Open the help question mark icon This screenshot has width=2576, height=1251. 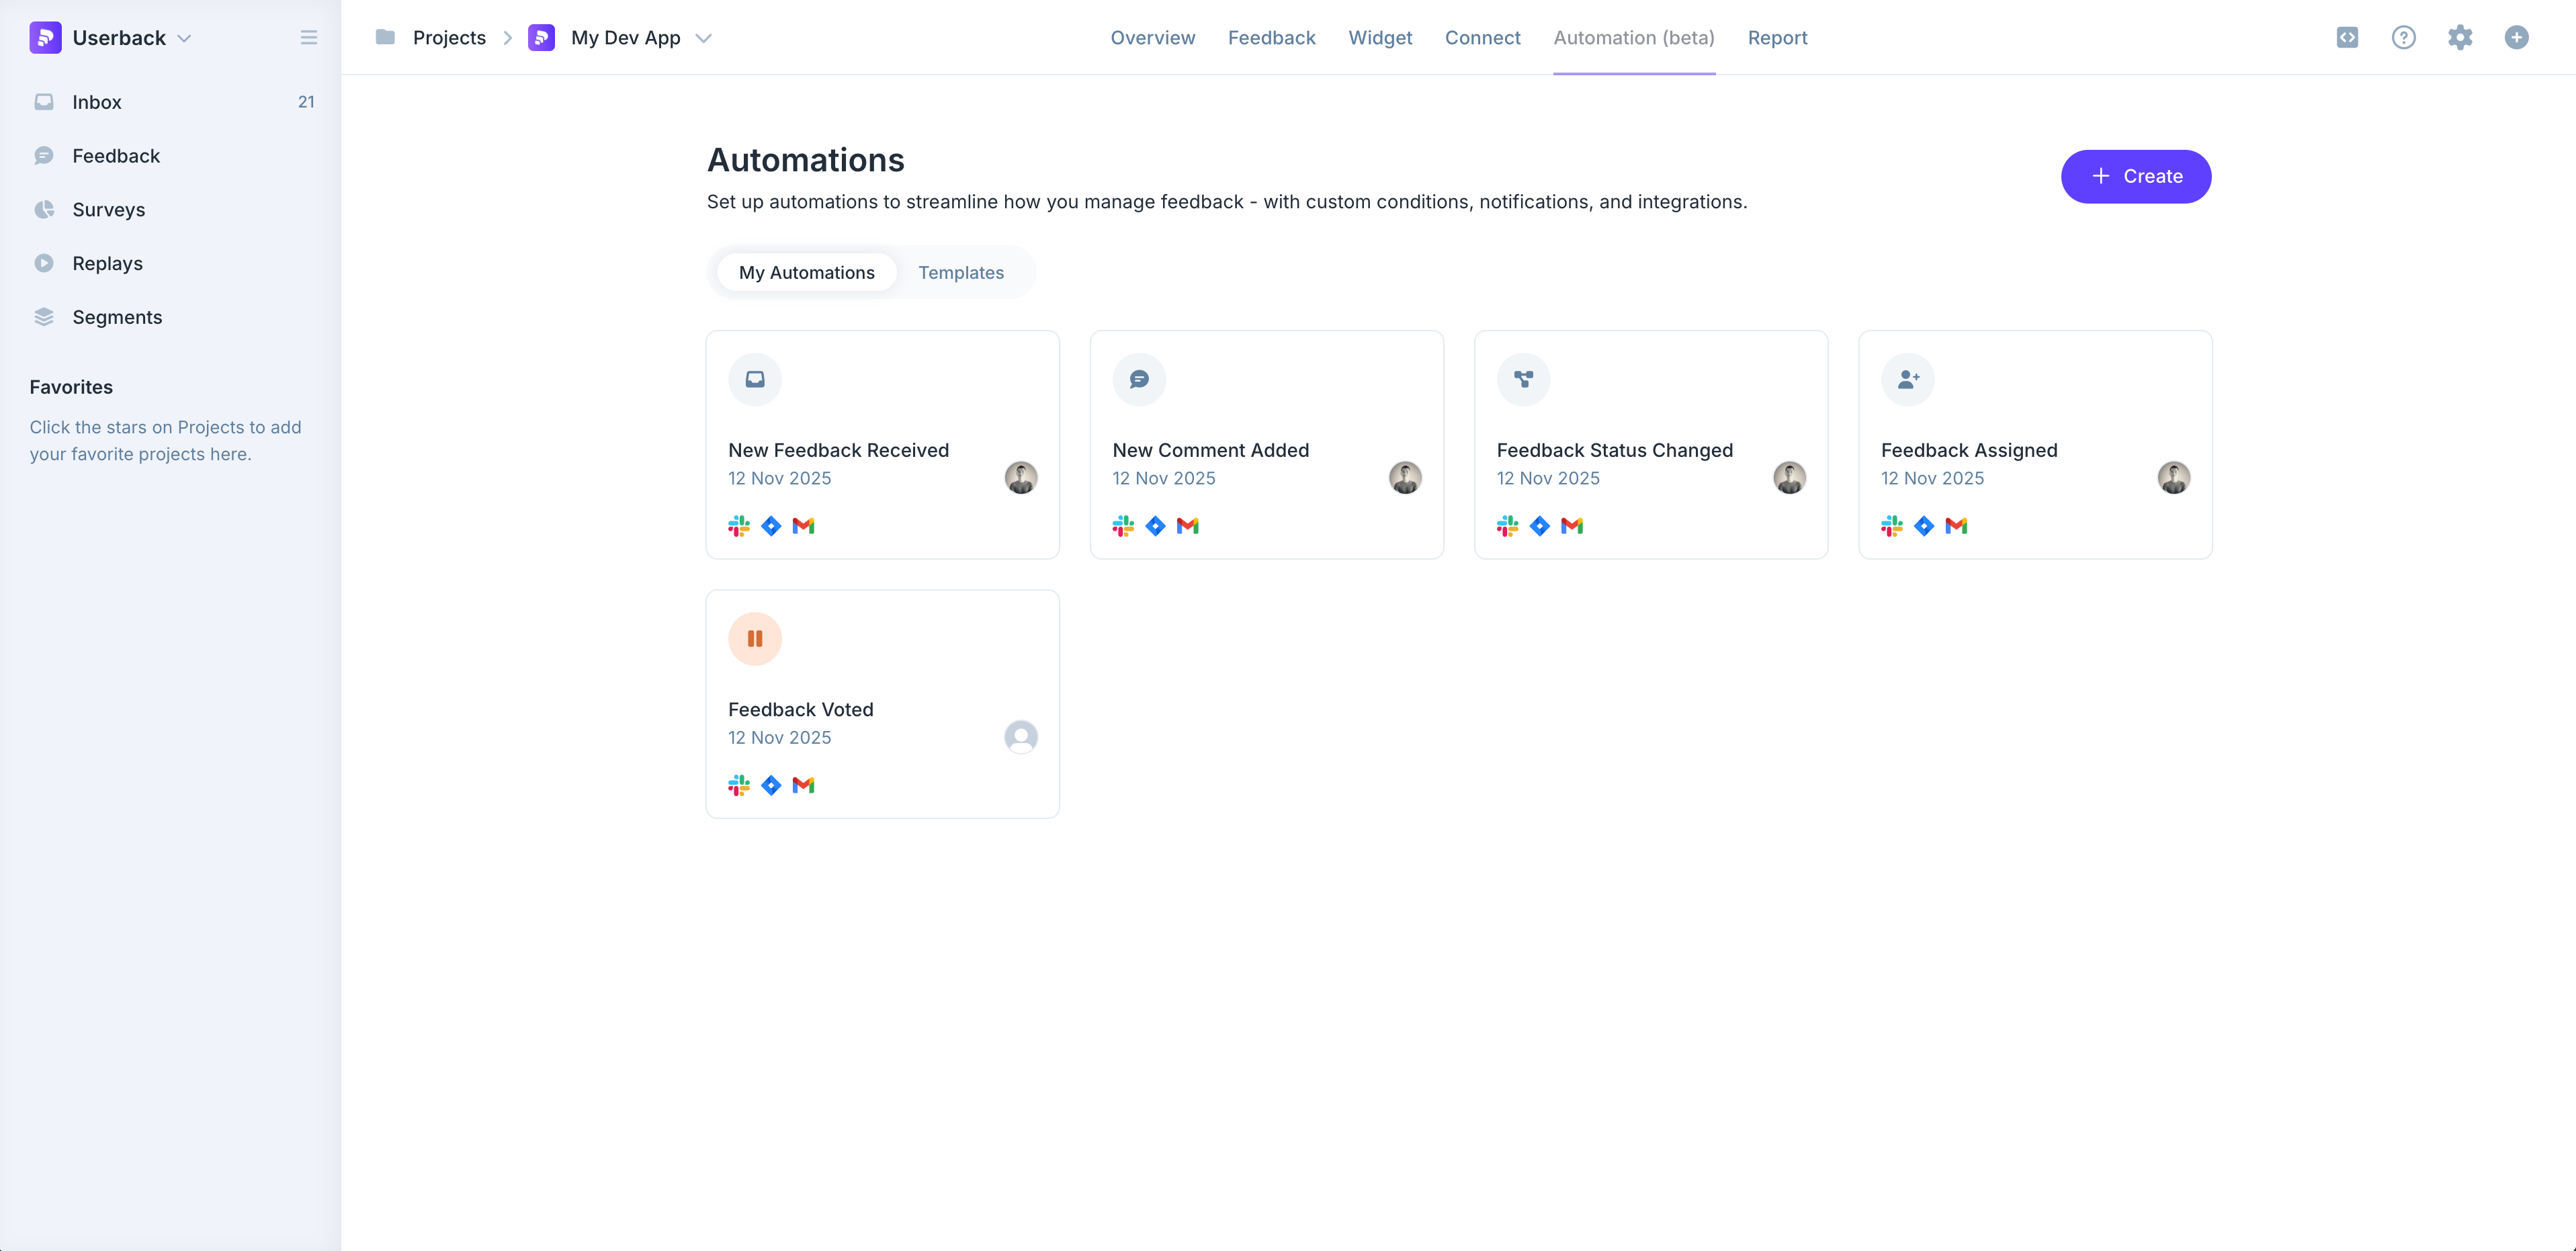point(2403,38)
